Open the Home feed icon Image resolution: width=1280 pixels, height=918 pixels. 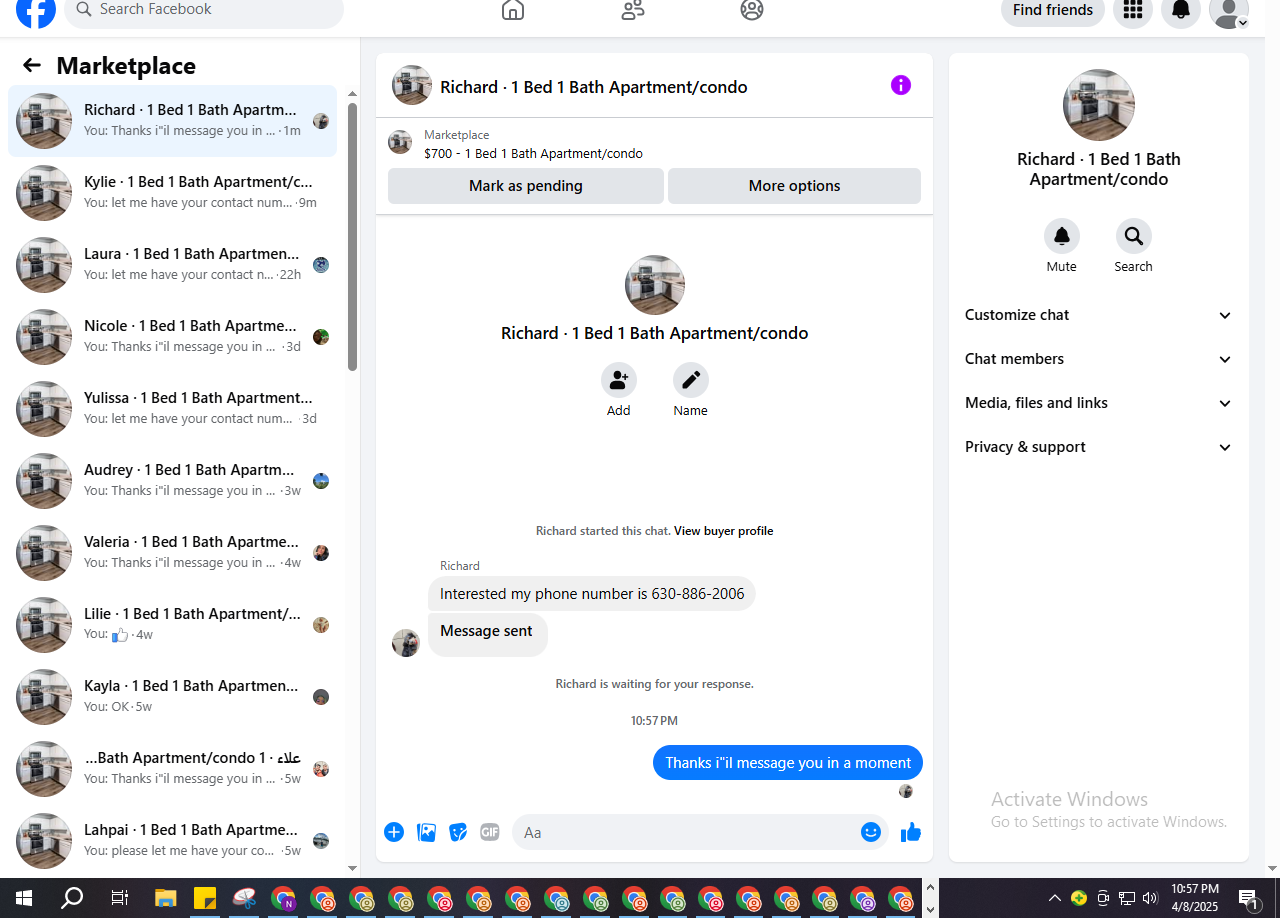513,10
